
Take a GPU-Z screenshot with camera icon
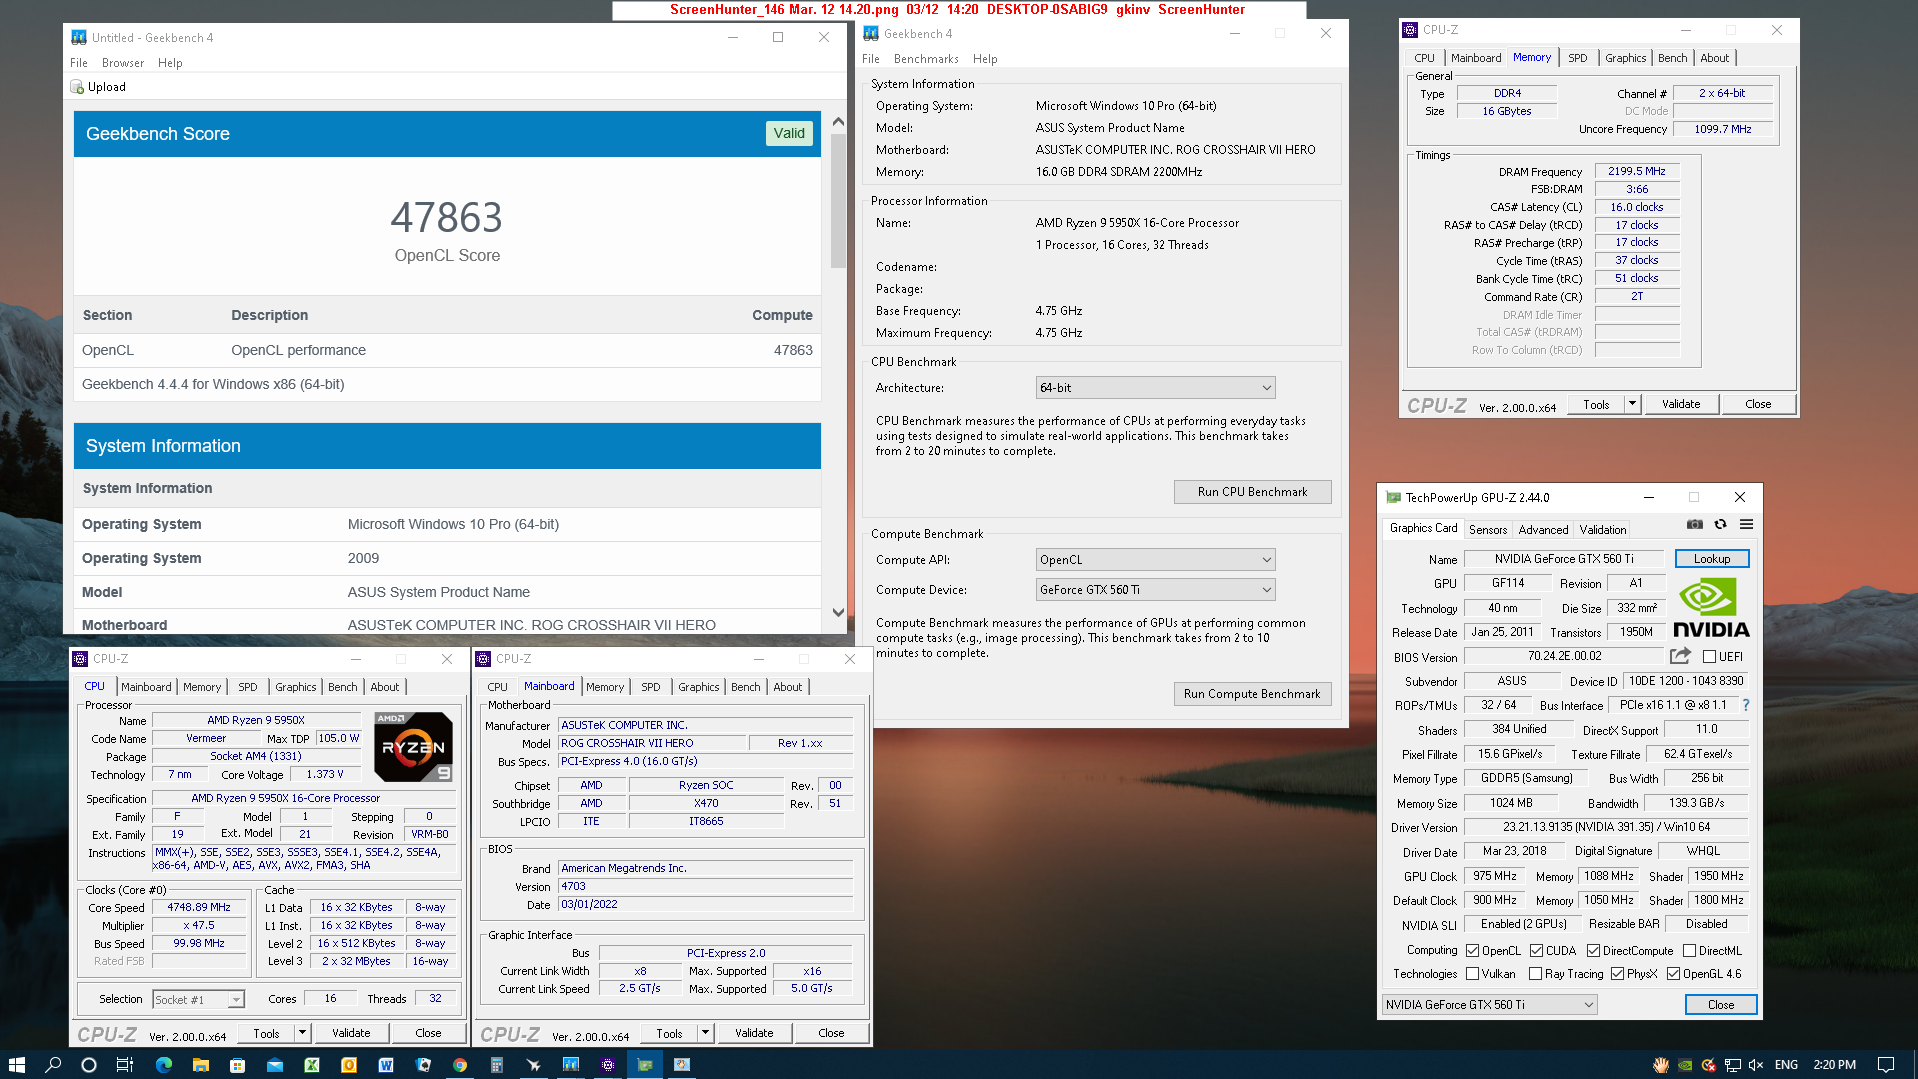1694,524
